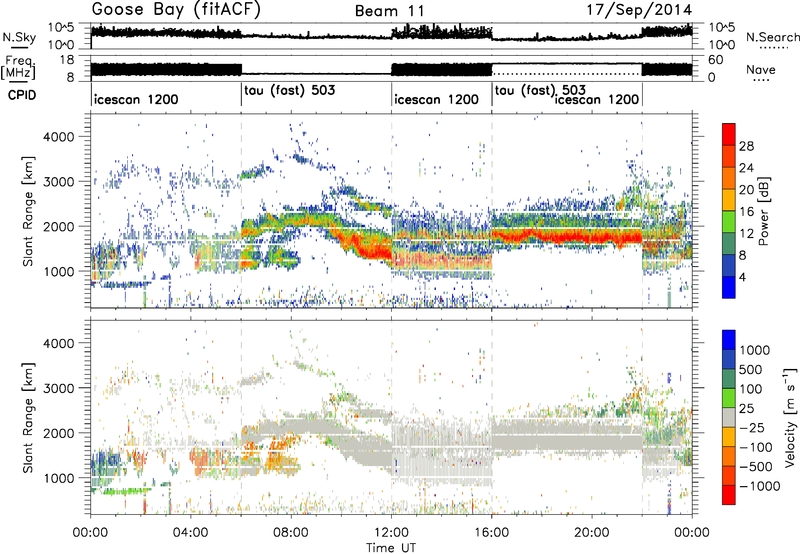Click the 'Velocity [m s-1]' colorbar title
This screenshot has height=554, width=800.
coord(790,417)
